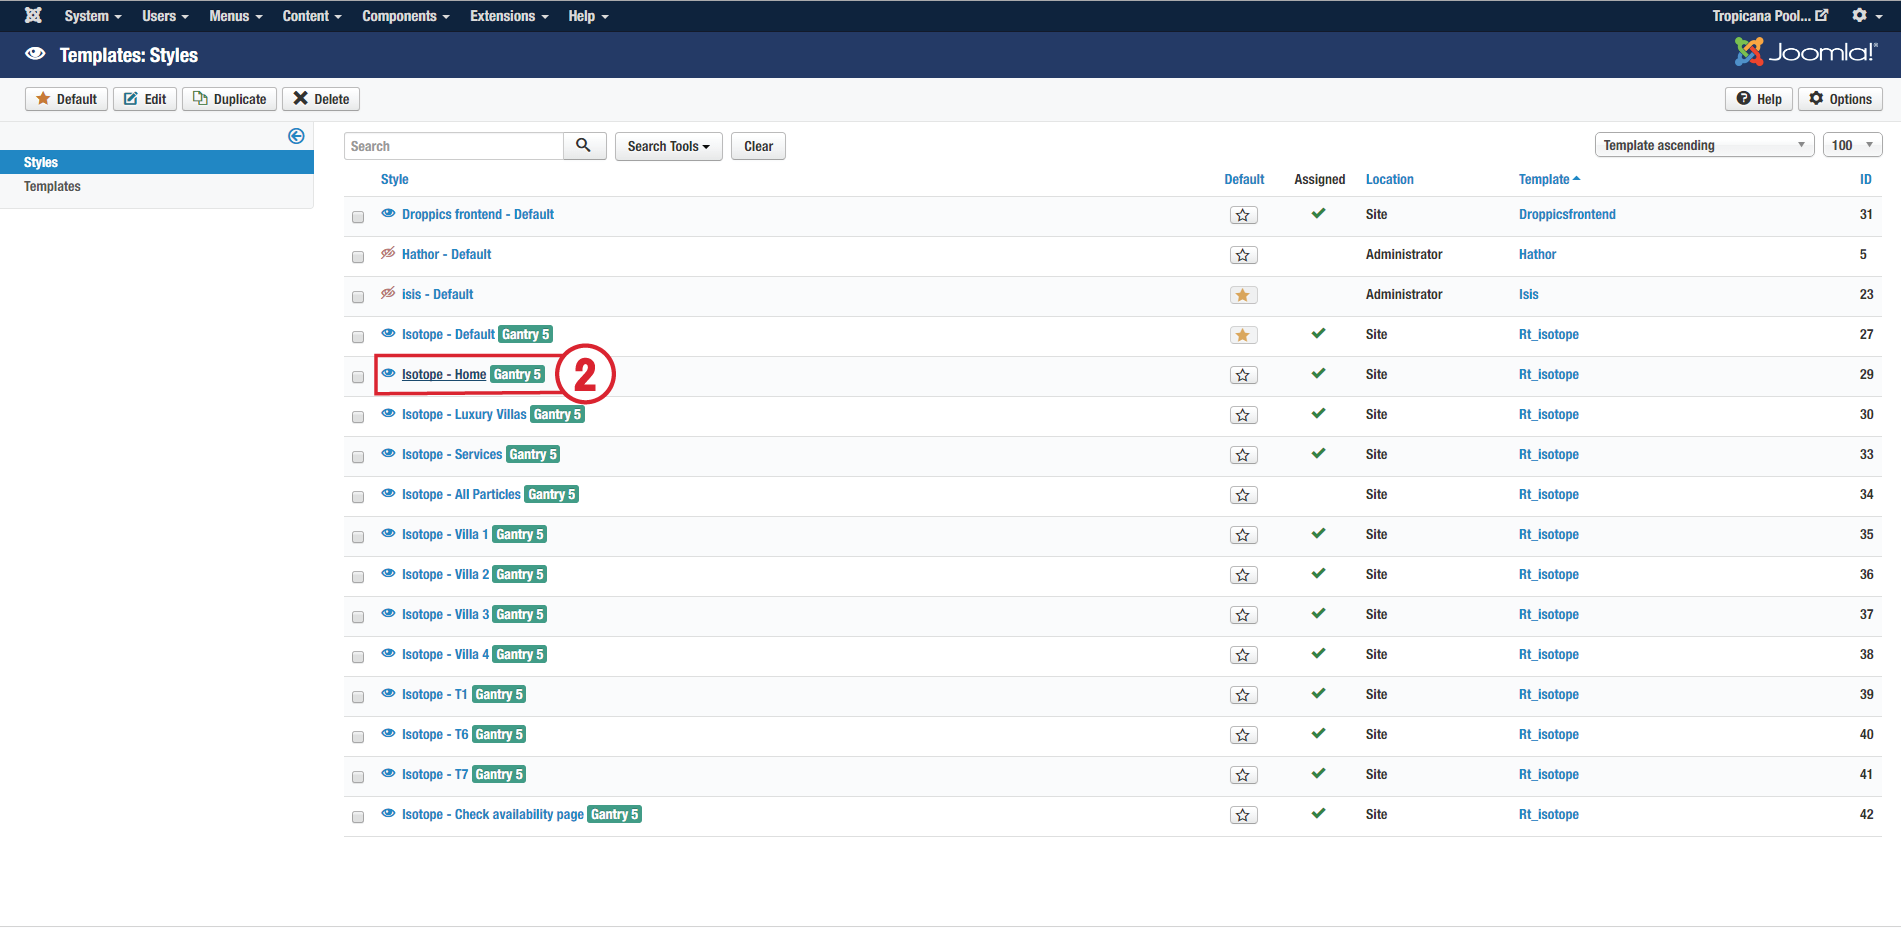Click the Options button
Image resolution: width=1901 pixels, height=928 pixels.
click(1841, 99)
